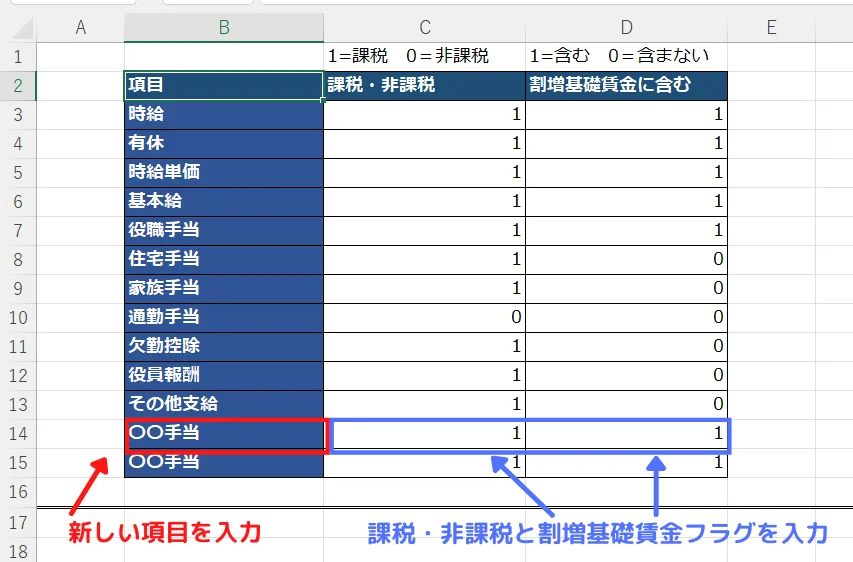853x562 pixels.
Task: Select the 割増基礎賃金 value cell for 住宅手当
Action: point(626,259)
